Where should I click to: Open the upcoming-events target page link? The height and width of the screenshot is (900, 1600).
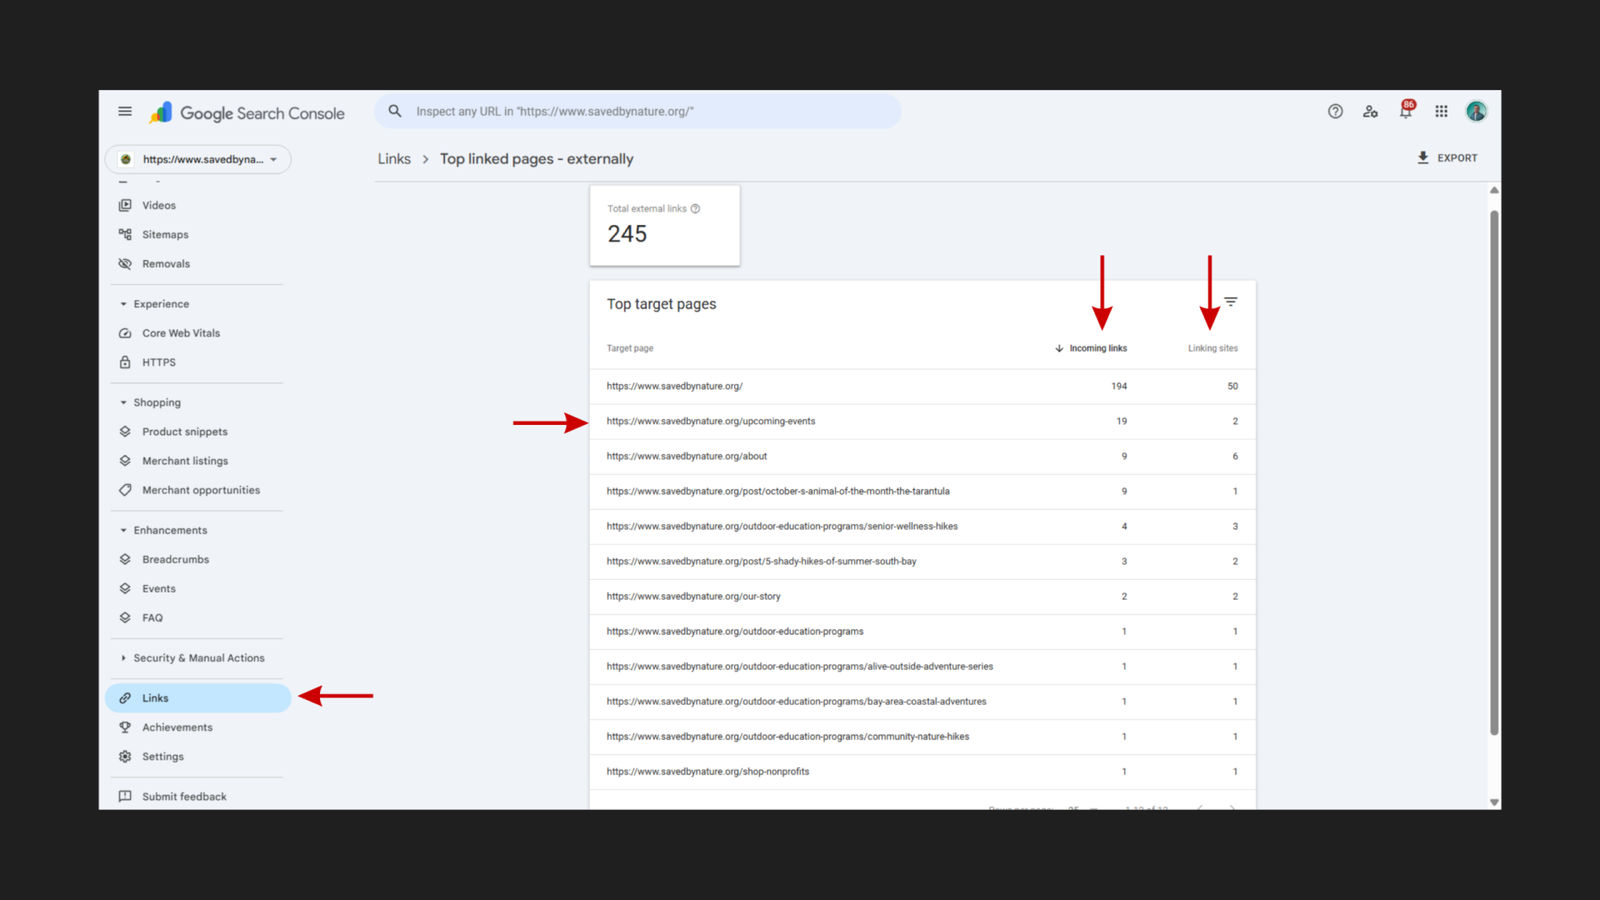pos(711,421)
